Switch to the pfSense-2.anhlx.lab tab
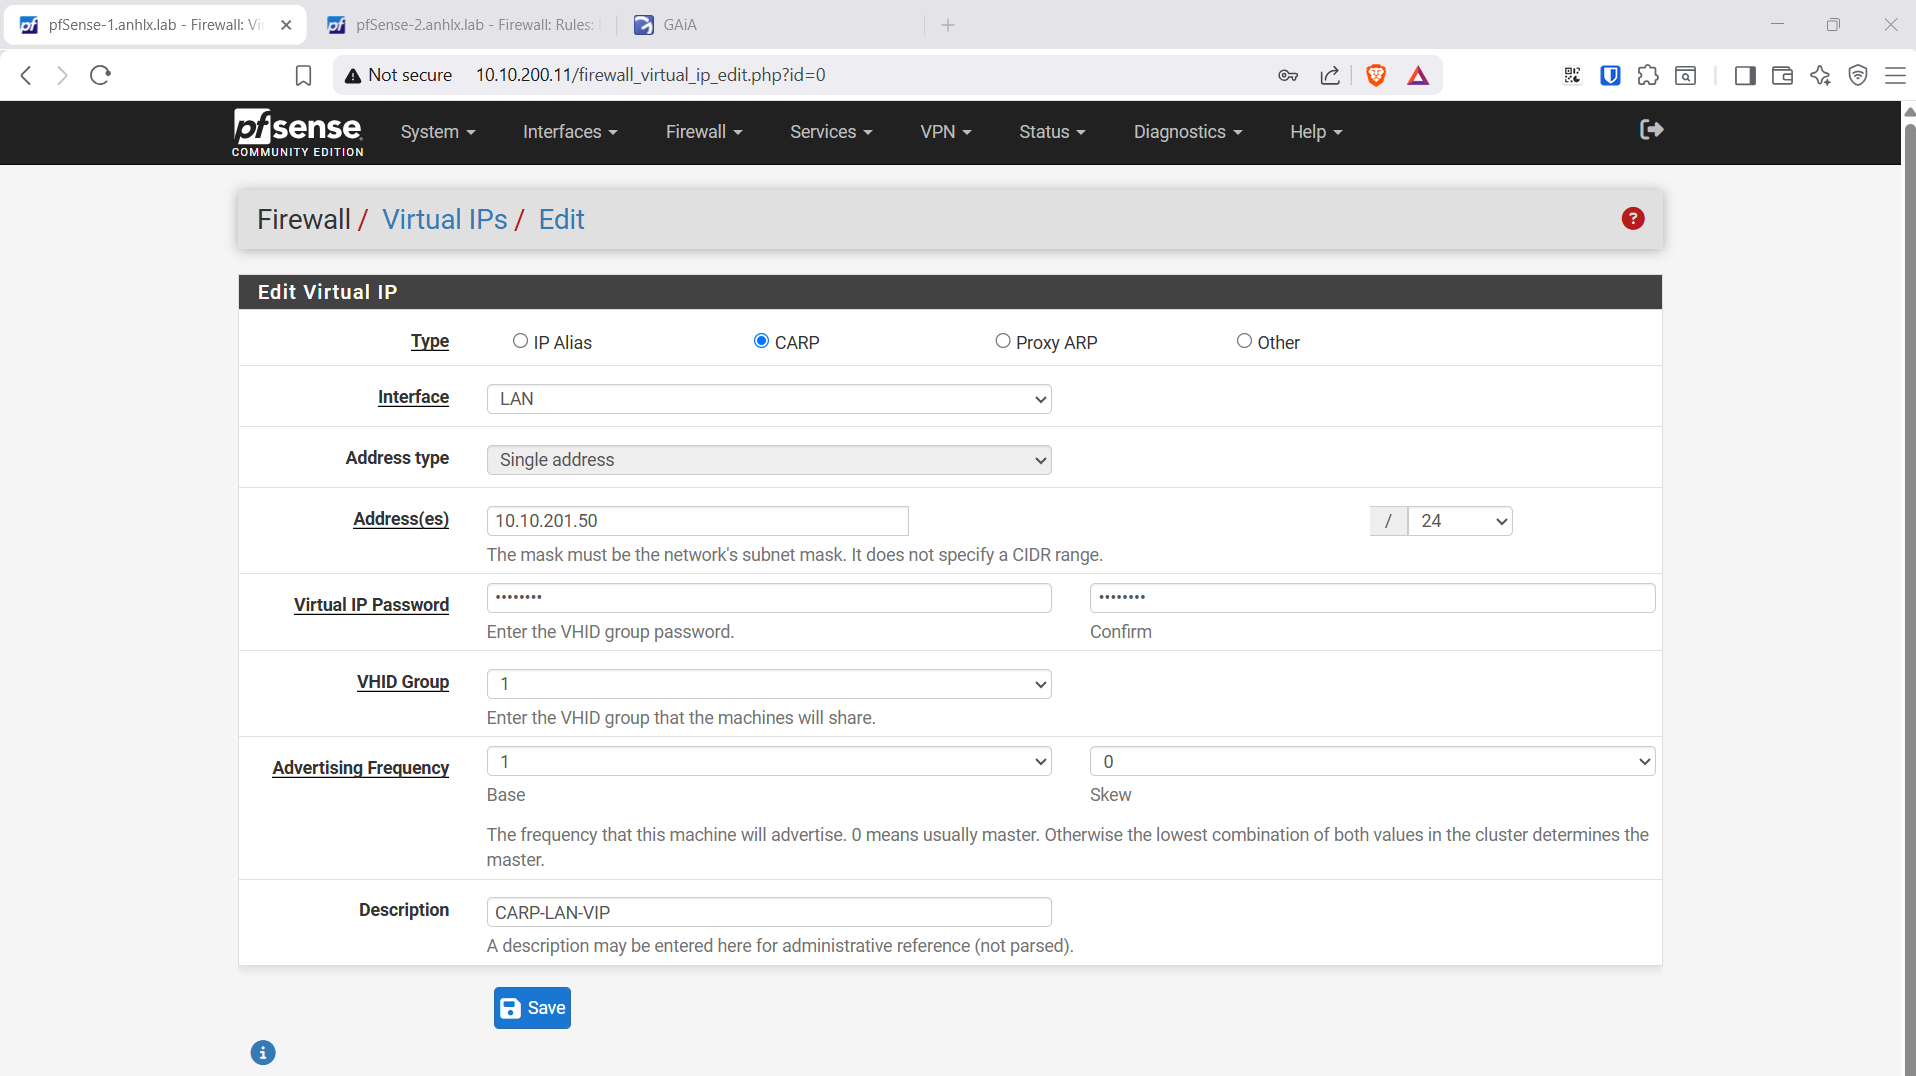This screenshot has height=1076, width=1916. pos(465,25)
